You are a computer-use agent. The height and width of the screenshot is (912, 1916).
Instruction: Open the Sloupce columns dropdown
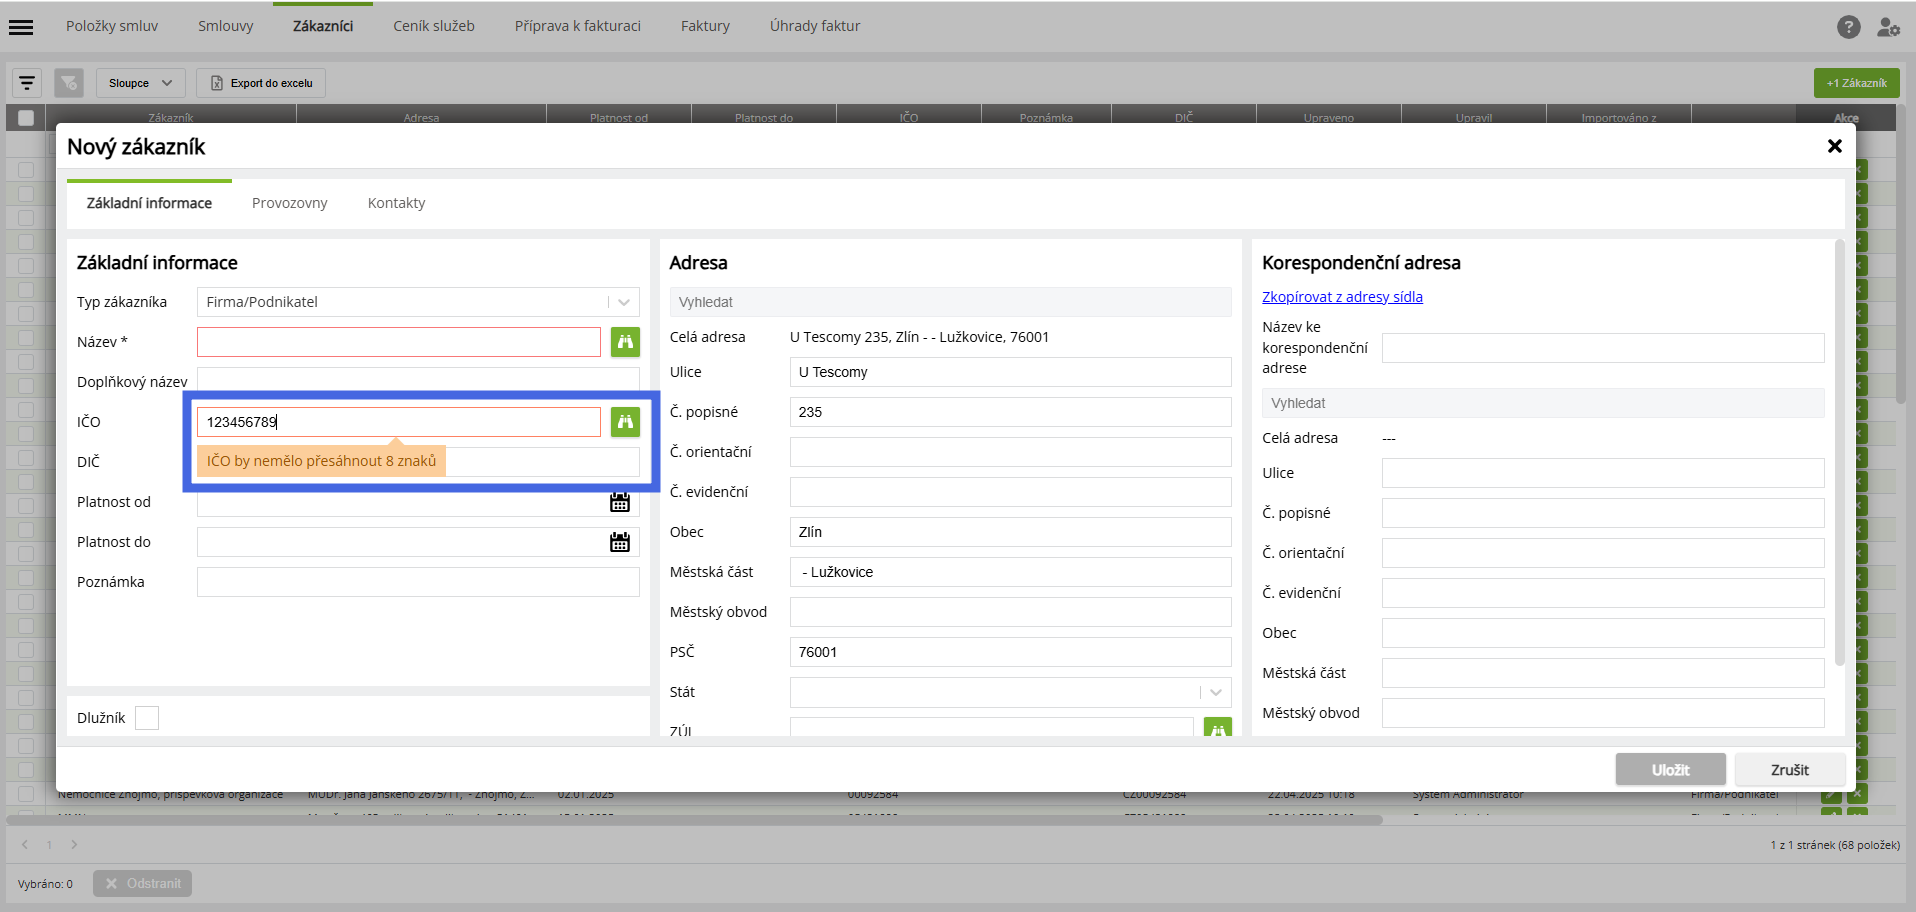141,83
